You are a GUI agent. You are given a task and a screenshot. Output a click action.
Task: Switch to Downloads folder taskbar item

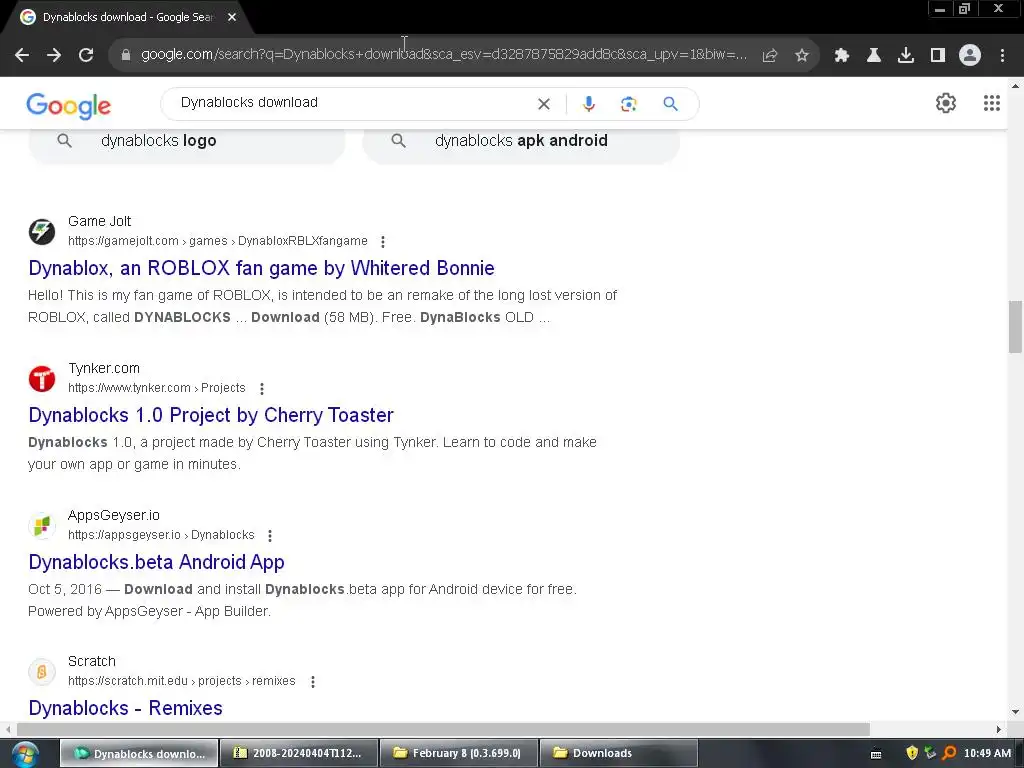coord(618,754)
